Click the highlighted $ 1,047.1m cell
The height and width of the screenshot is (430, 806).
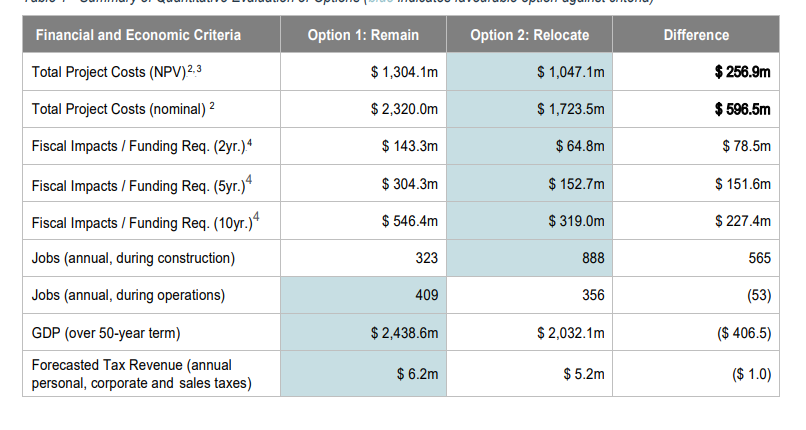click(570, 73)
